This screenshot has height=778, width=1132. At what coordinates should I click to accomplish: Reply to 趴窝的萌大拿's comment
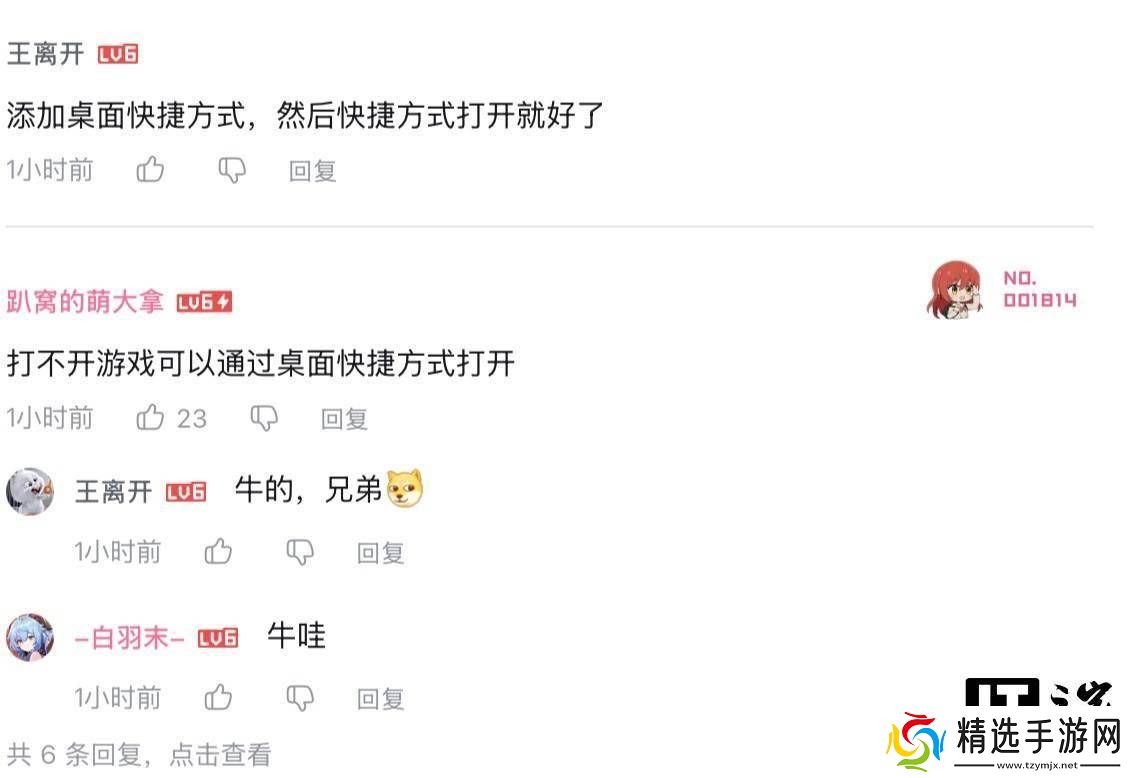[344, 419]
